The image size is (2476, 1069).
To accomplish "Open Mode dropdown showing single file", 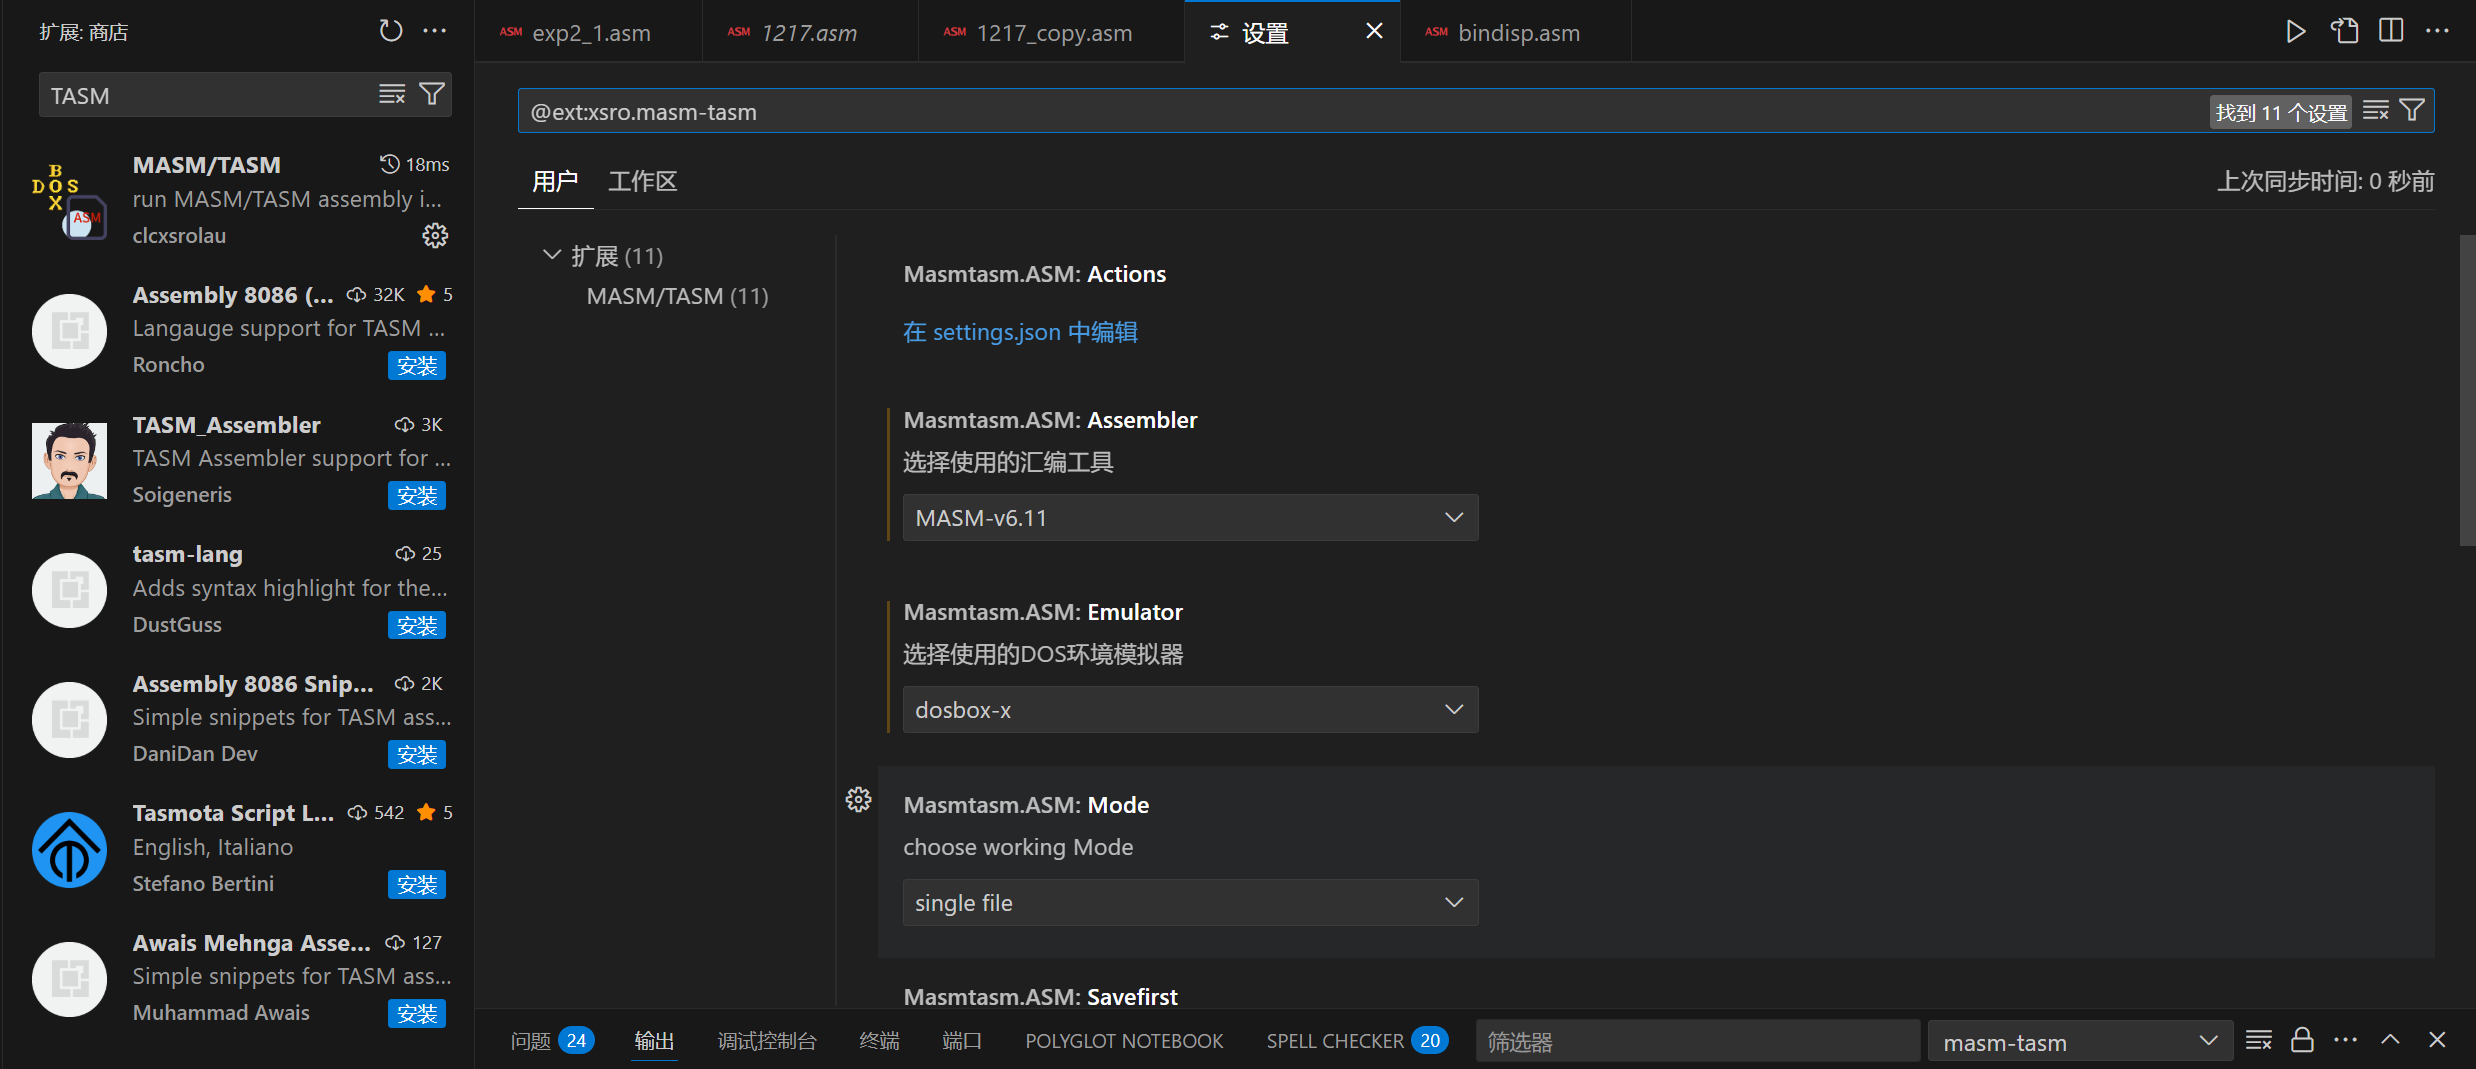I will point(1190,903).
